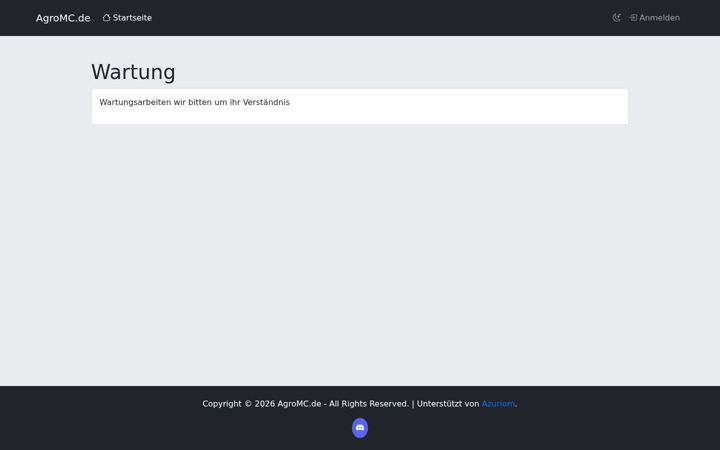Screen dimensions: 720x450
Task: Open the Azuriom link in the footer
Action: pyautogui.click(x=498, y=404)
